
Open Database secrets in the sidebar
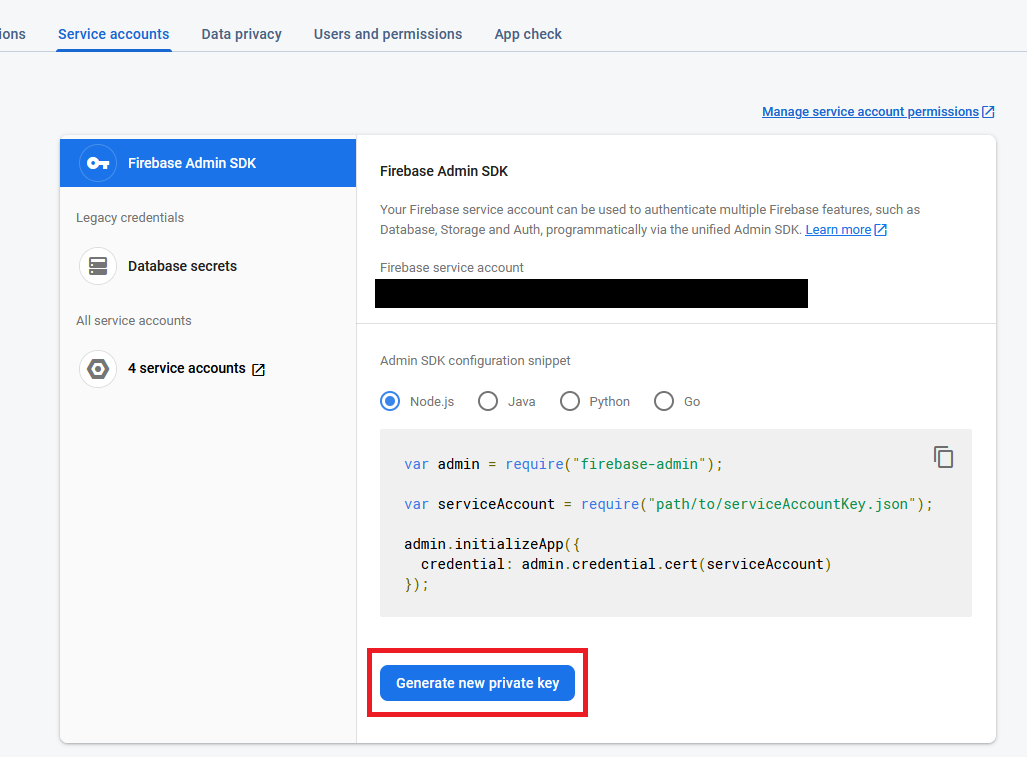(x=182, y=266)
